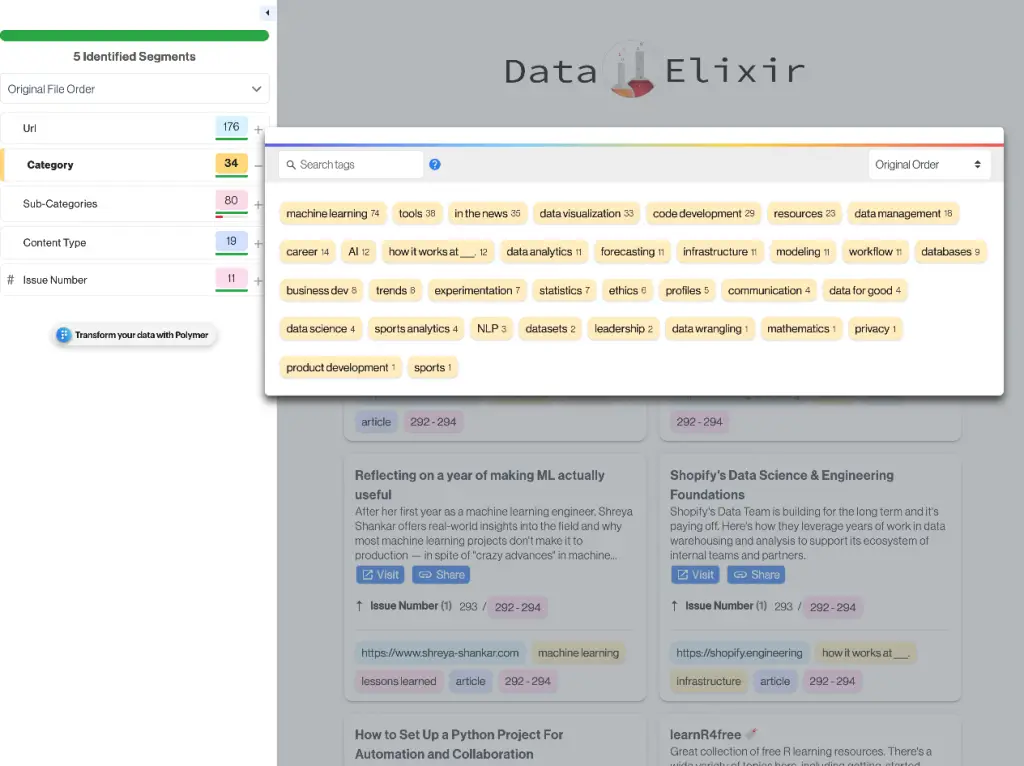
Task: Select the Issue Number segment row
Action: (x=133, y=279)
